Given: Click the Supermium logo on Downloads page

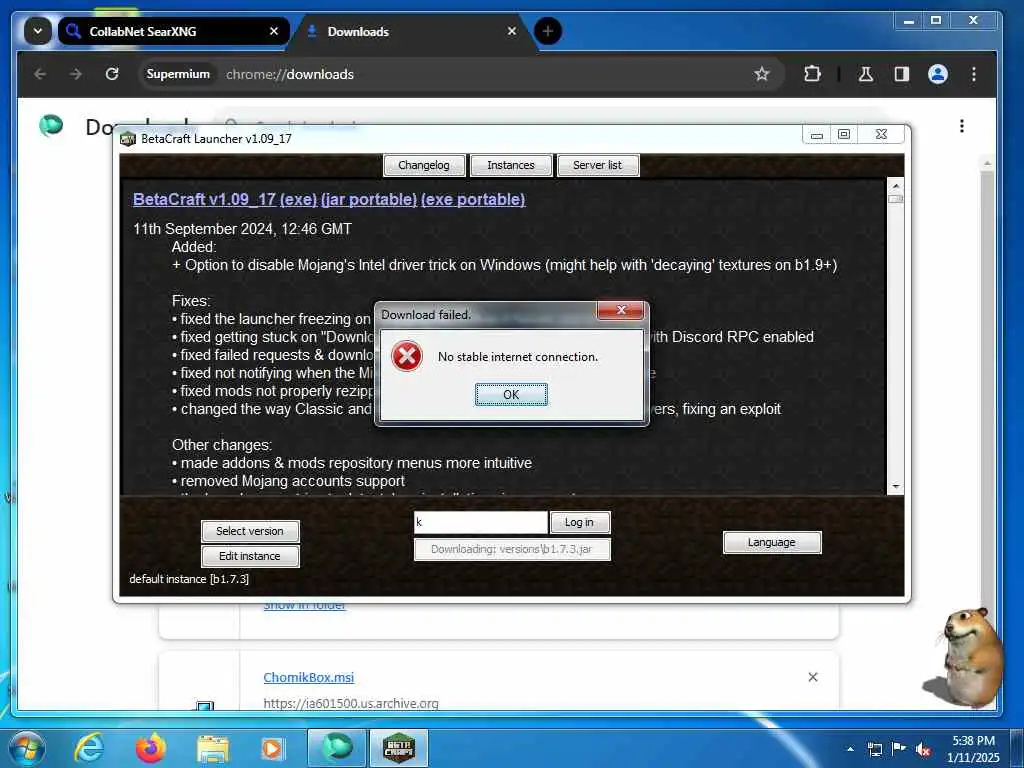Looking at the screenshot, I should [51, 125].
